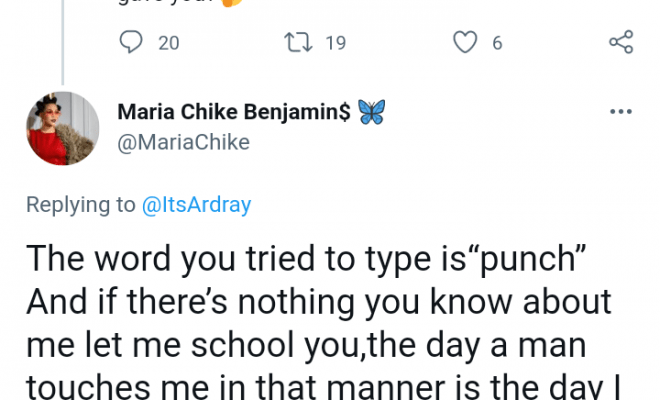Like the tweet with the heart icon
The image size is (660, 400).
tap(465, 42)
